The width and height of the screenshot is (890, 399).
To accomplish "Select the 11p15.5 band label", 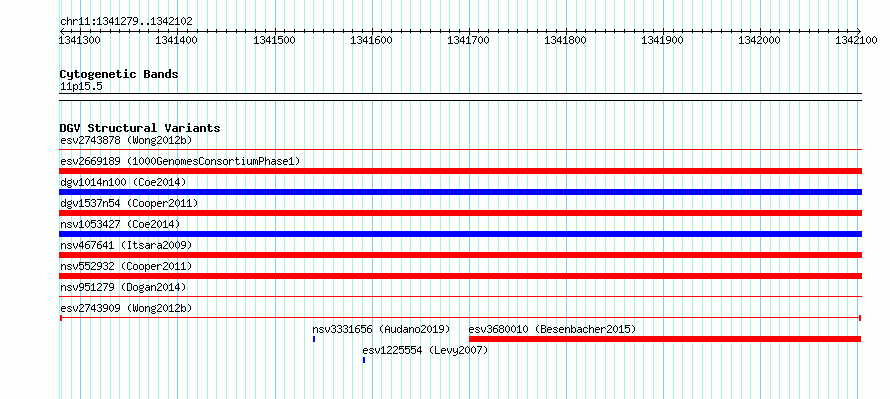I will [81, 87].
